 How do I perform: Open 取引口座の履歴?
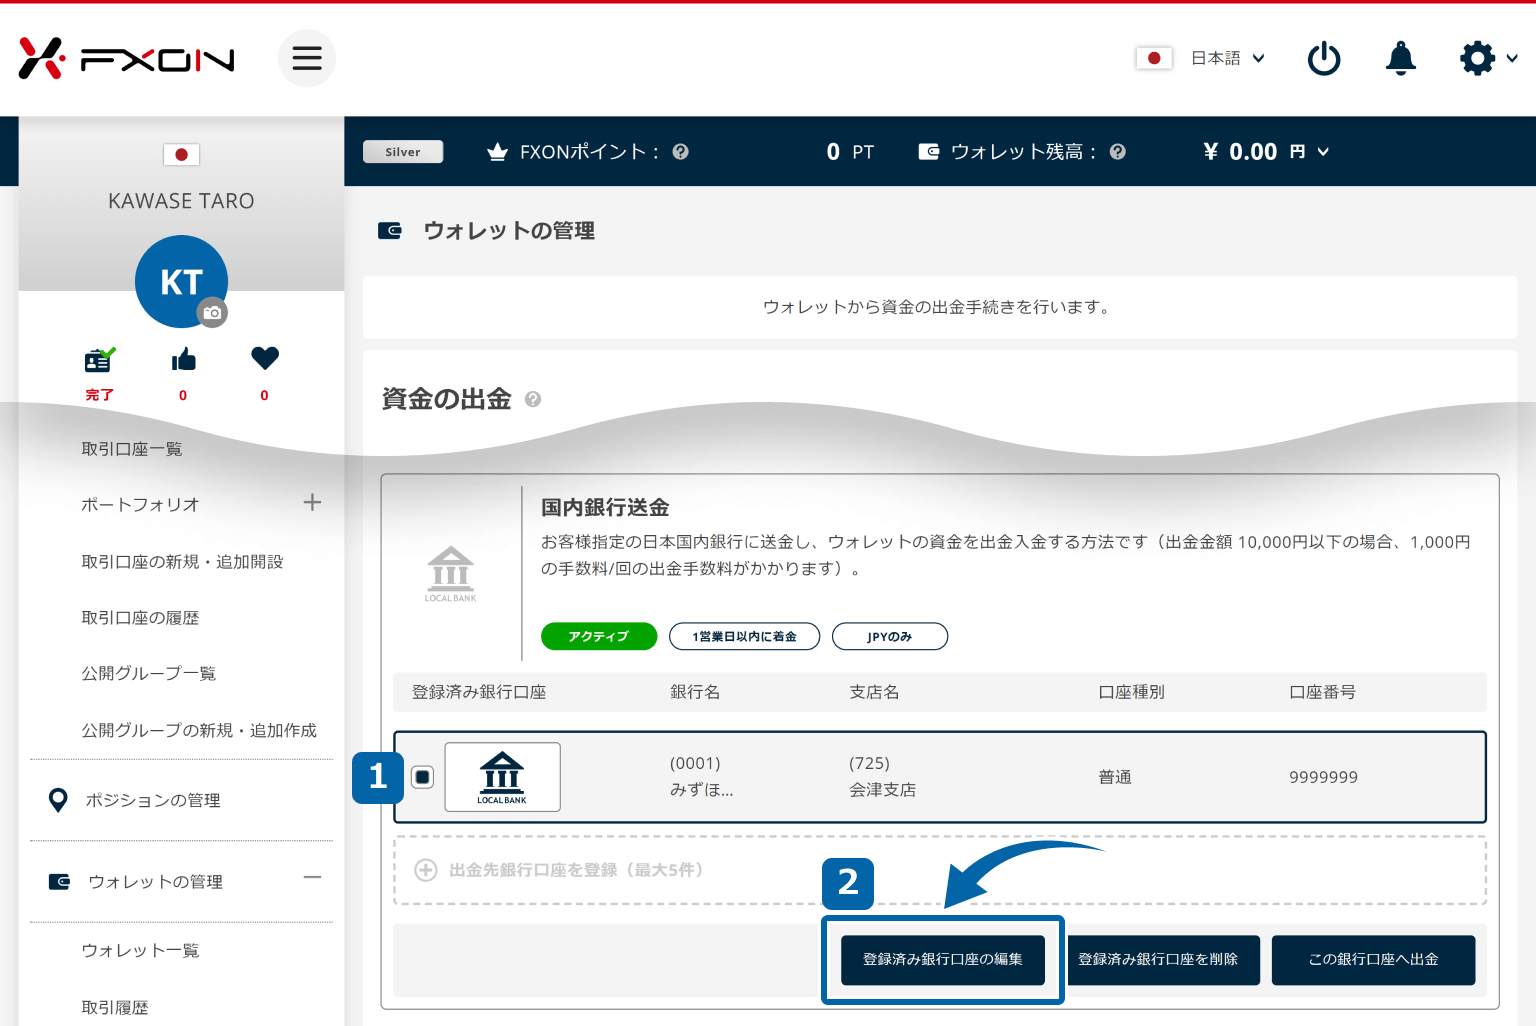140,618
